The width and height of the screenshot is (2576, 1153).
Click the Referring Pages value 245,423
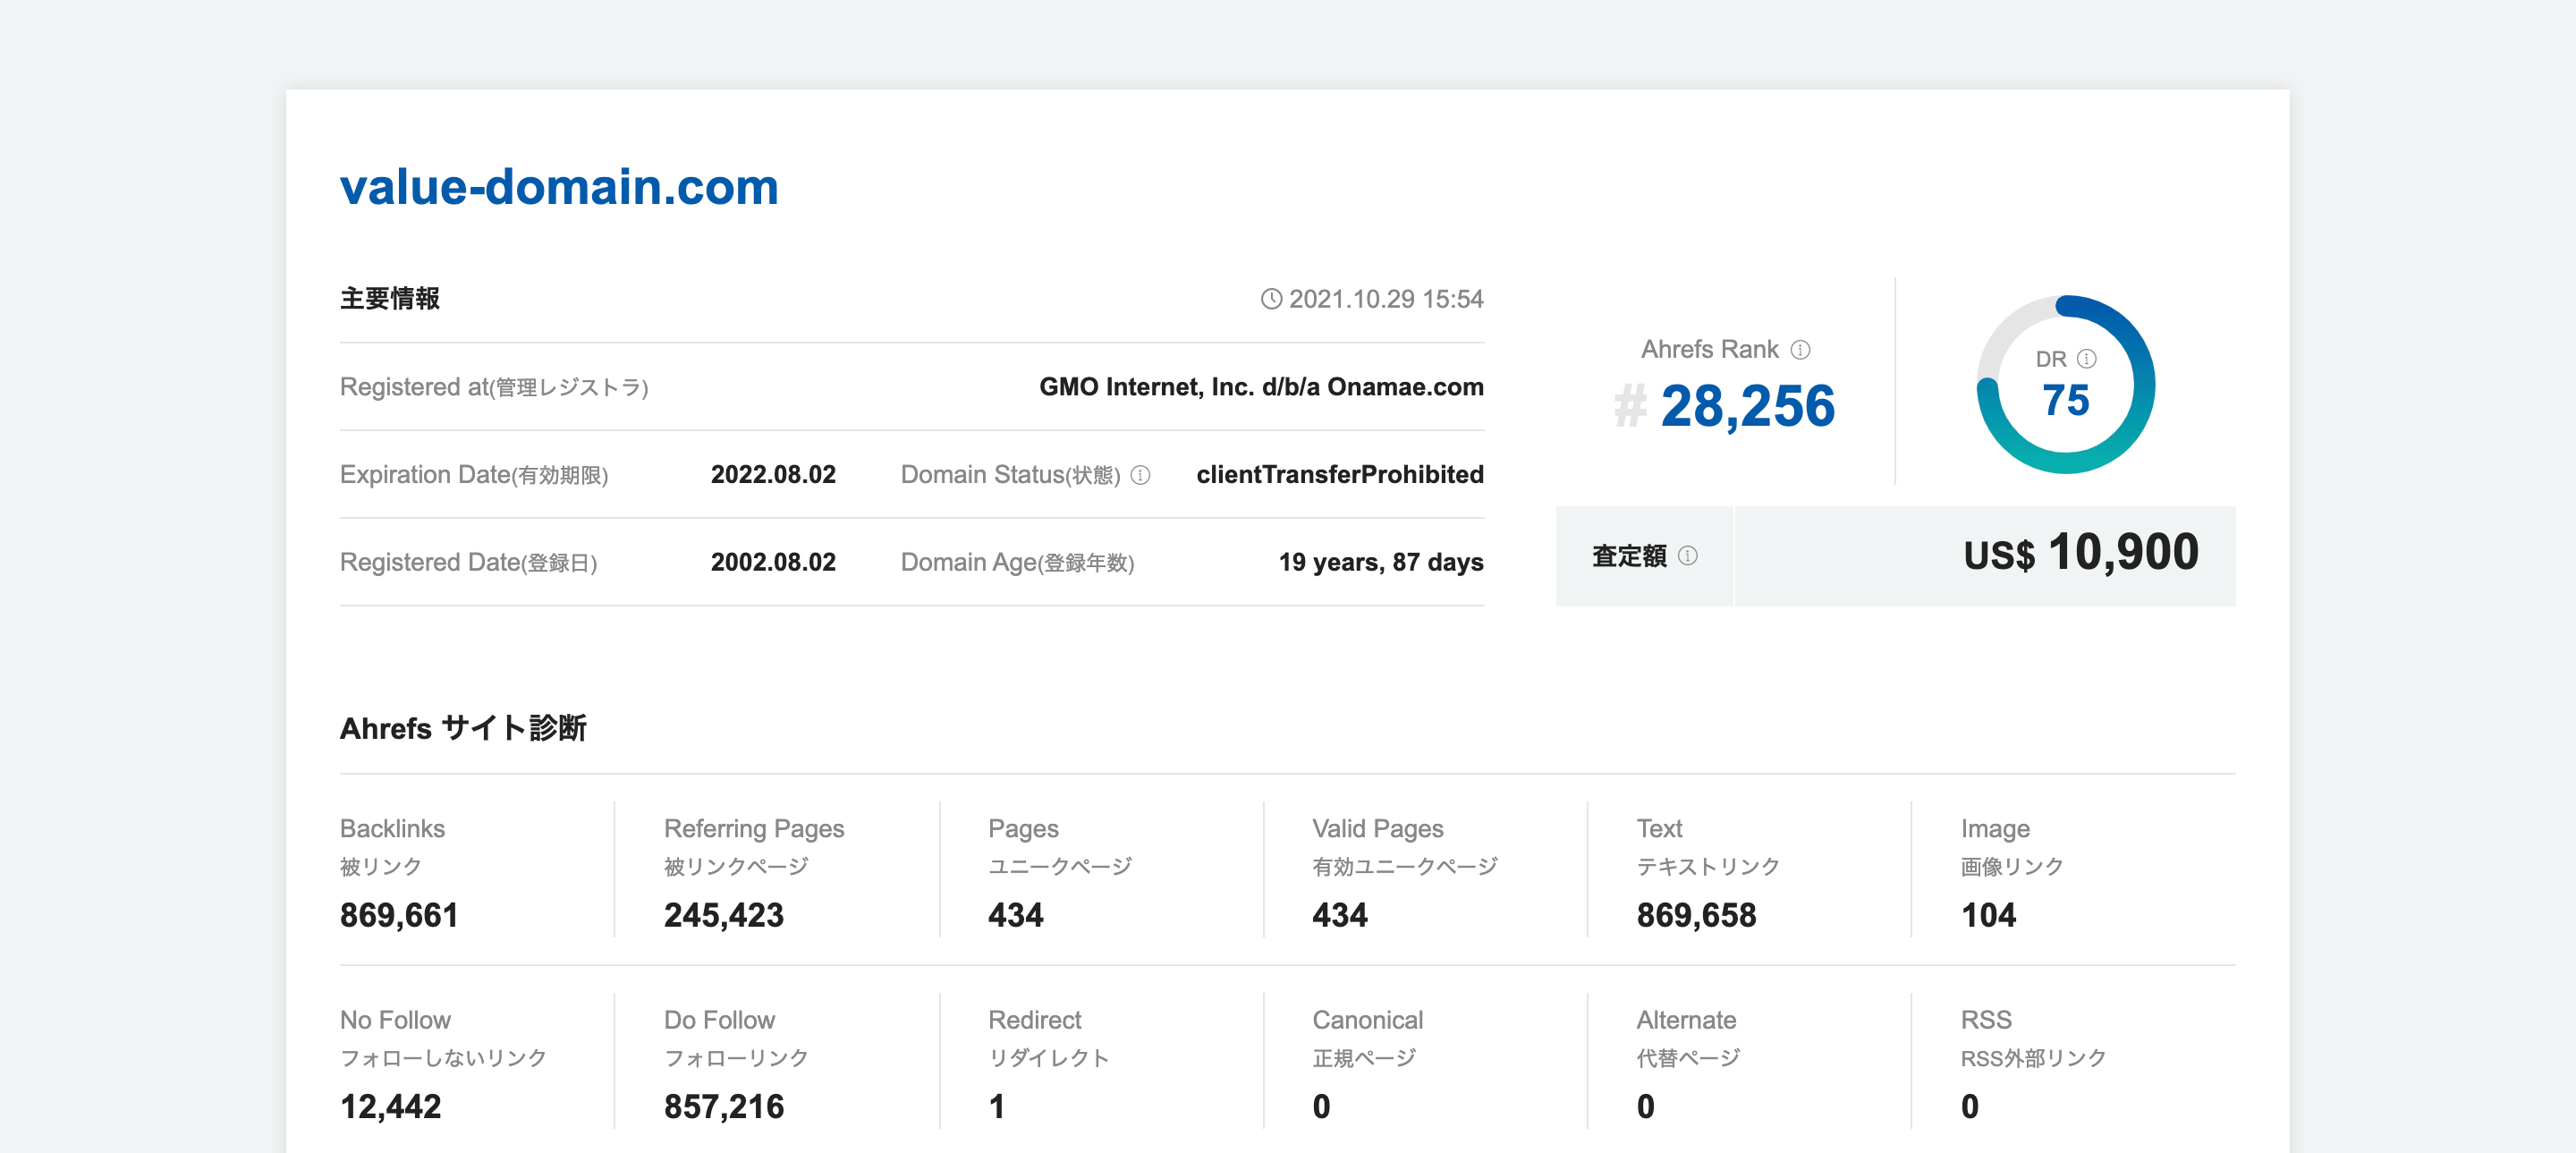pos(723,914)
